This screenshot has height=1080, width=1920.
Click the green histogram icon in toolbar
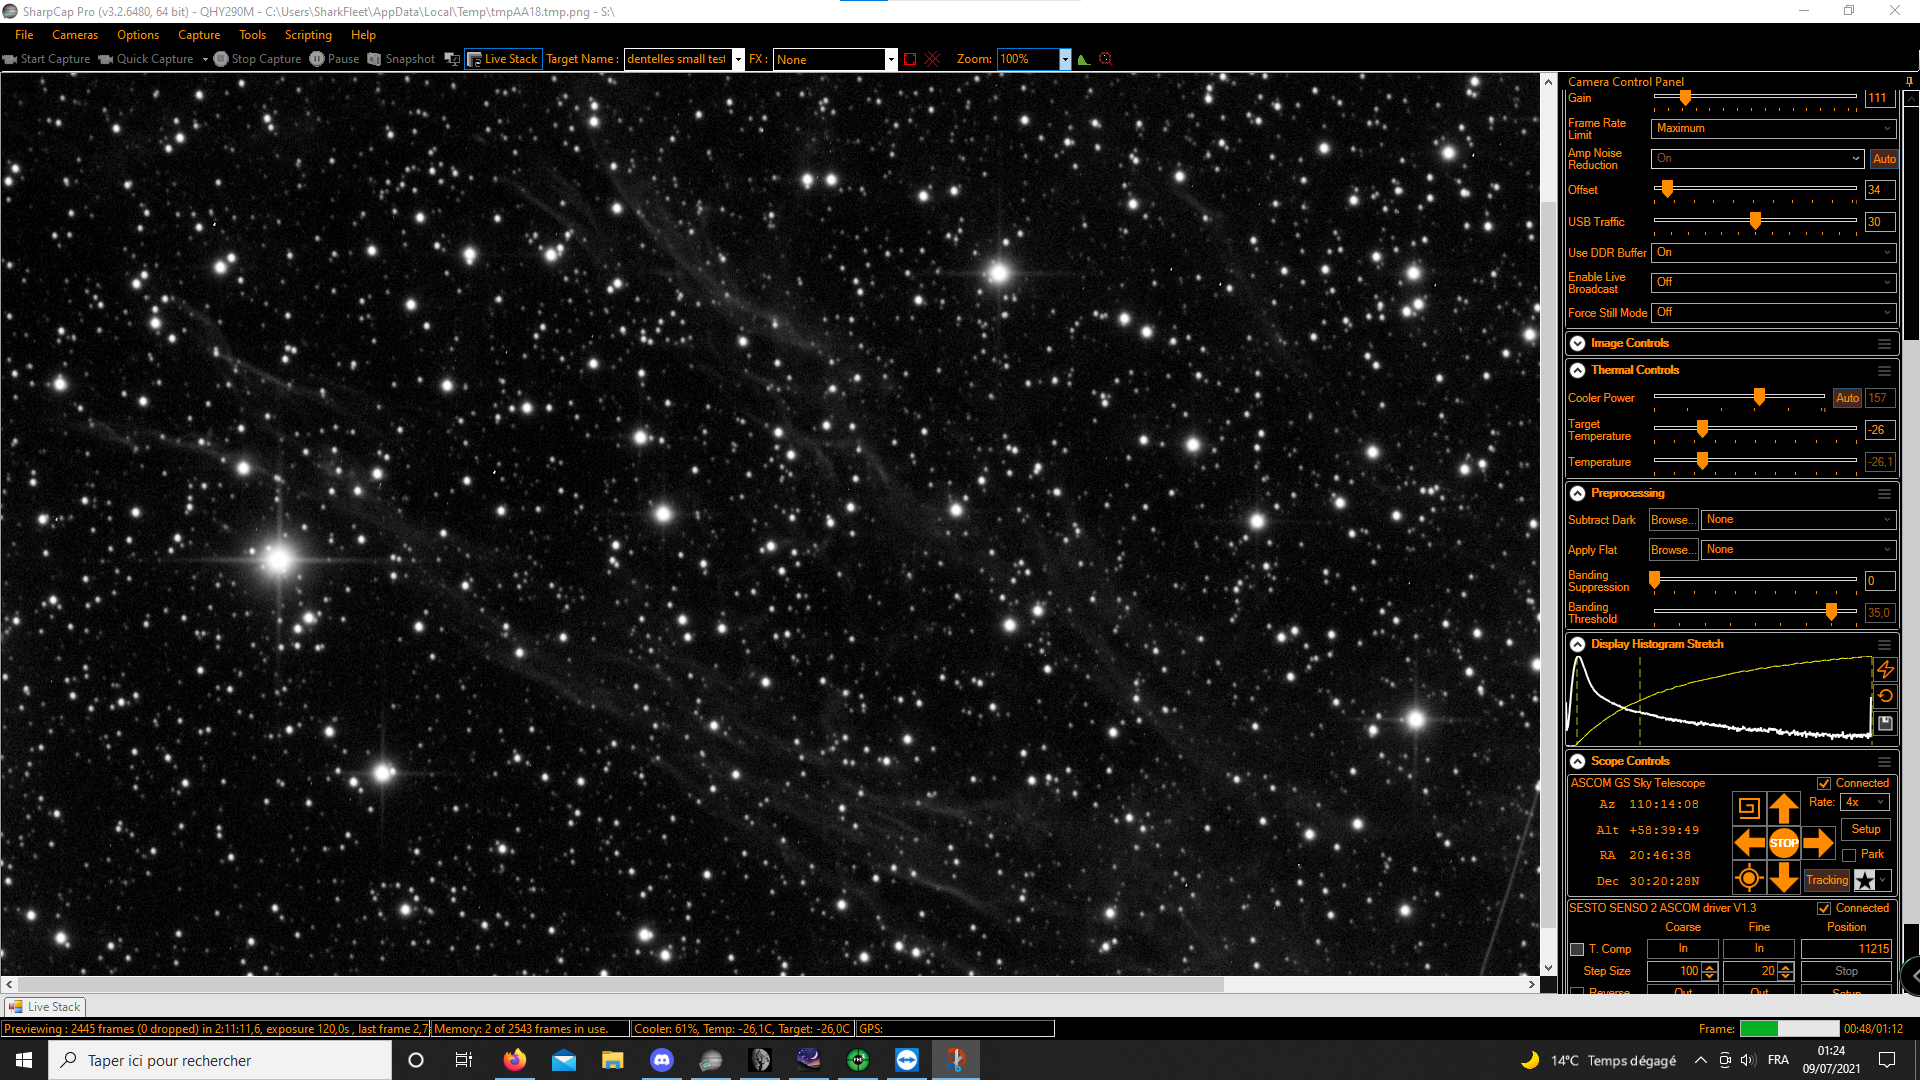(x=1083, y=59)
